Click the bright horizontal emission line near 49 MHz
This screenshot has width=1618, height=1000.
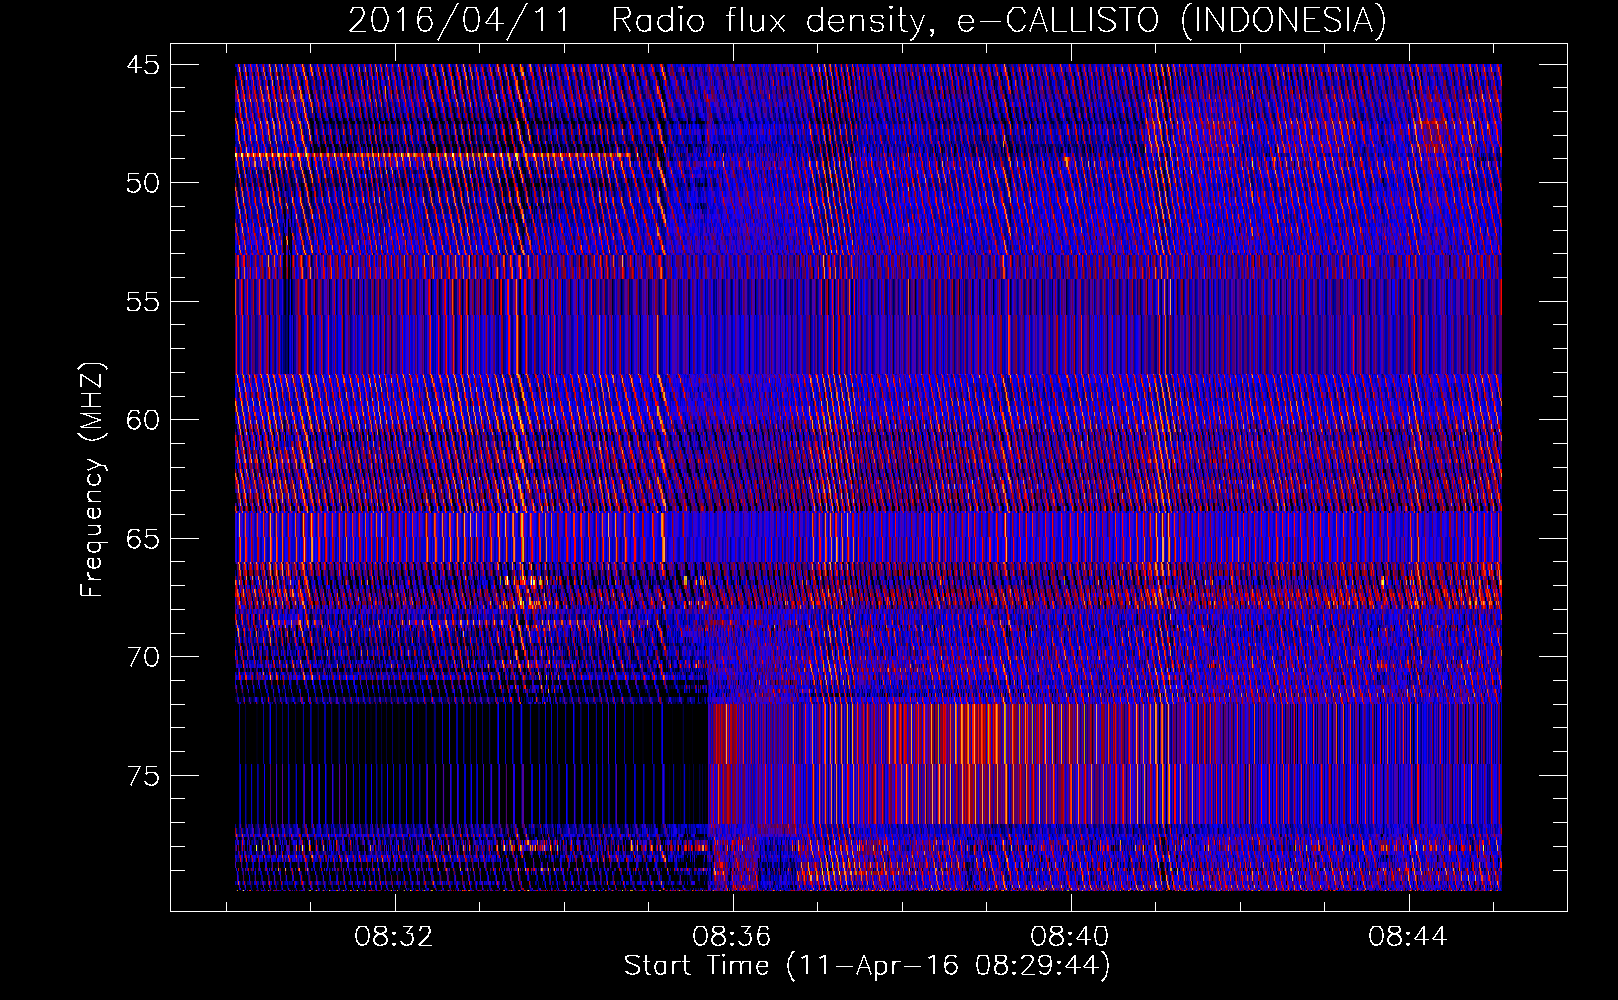(x=433, y=155)
